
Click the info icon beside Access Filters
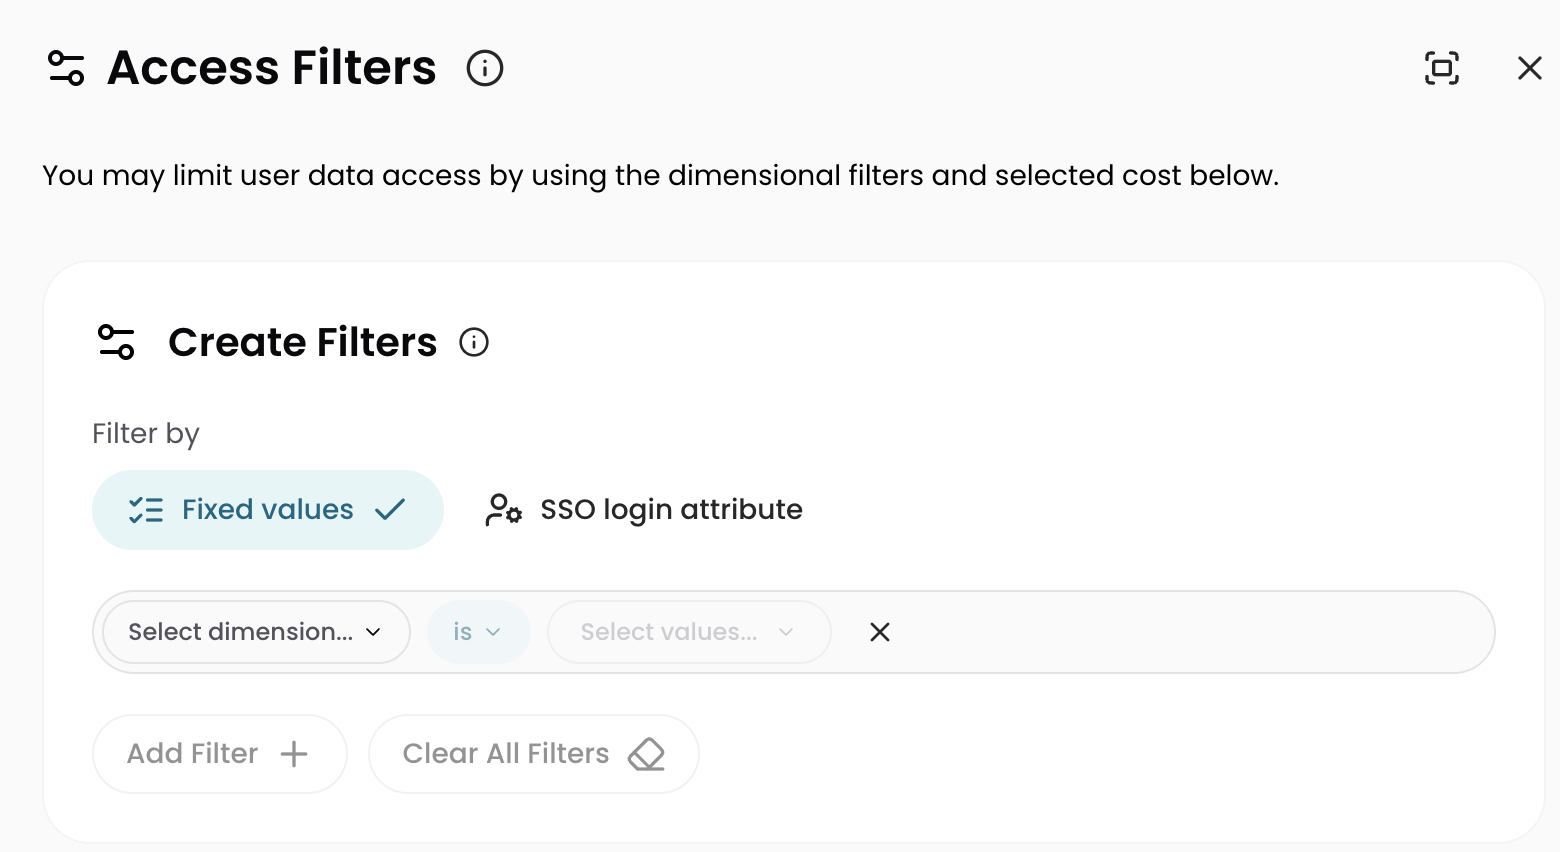pyautogui.click(x=485, y=68)
